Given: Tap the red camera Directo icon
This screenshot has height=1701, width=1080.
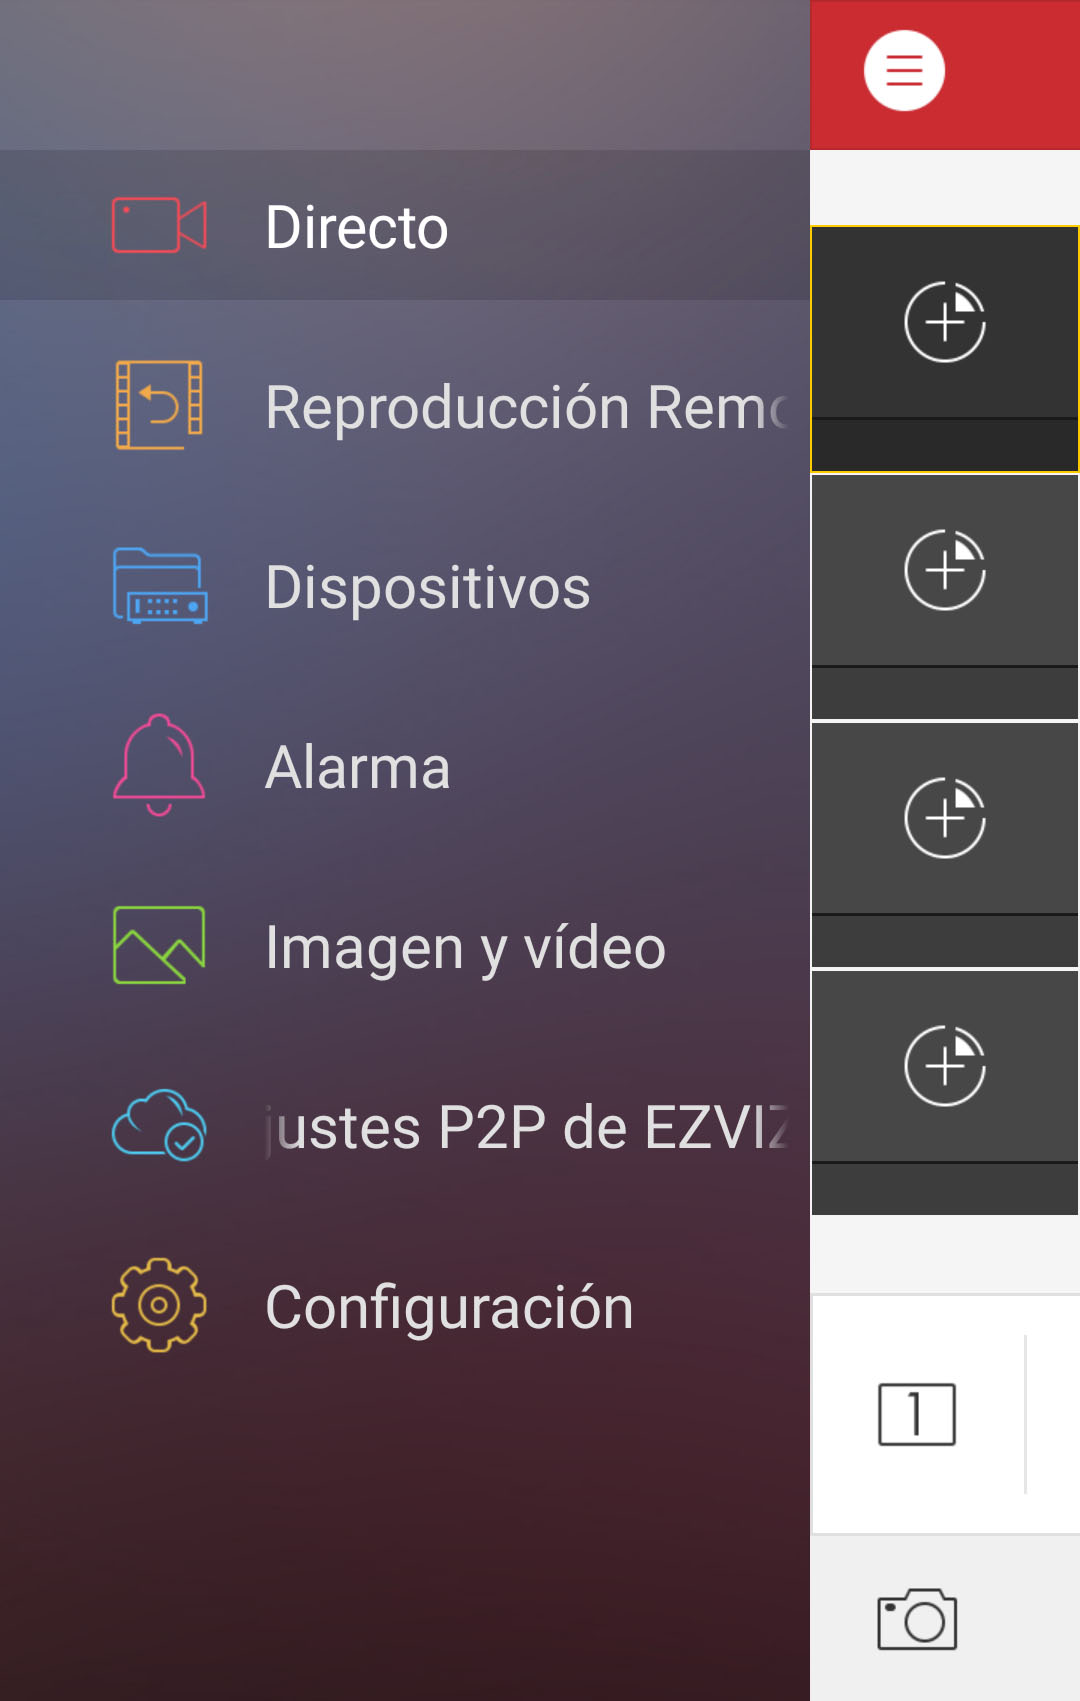Looking at the screenshot, I should [159, 225].
